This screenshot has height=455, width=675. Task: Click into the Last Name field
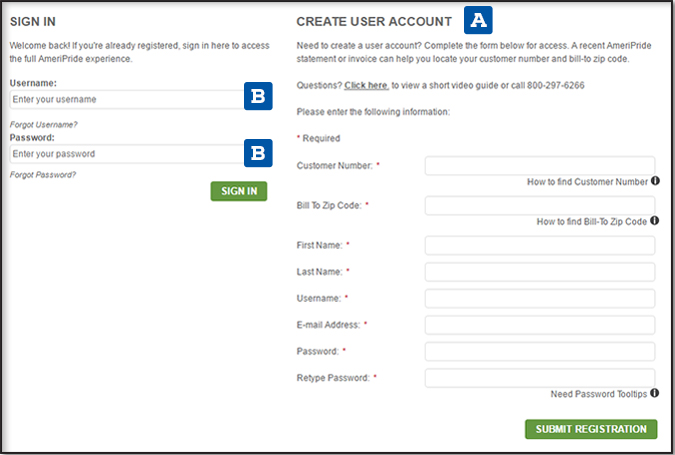pyautogui.click(x=539, y=272)
